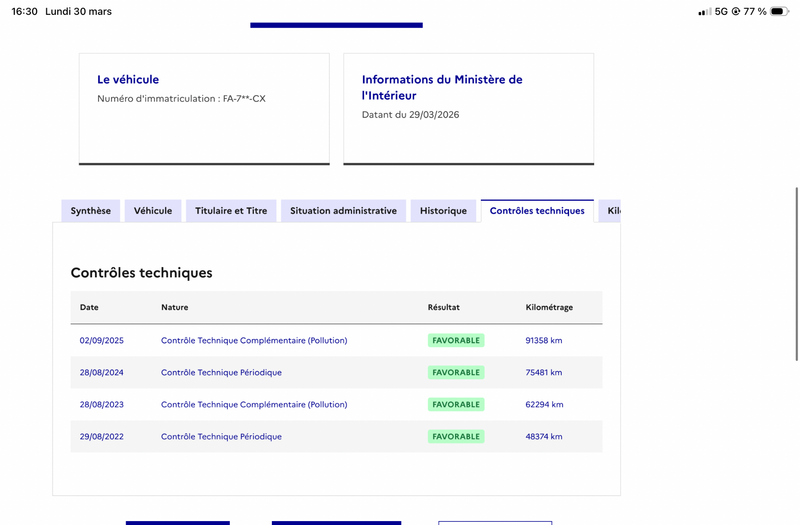Select the Contrôles techniques tab
The image size is (800, 525).
[x=537, y=211]
